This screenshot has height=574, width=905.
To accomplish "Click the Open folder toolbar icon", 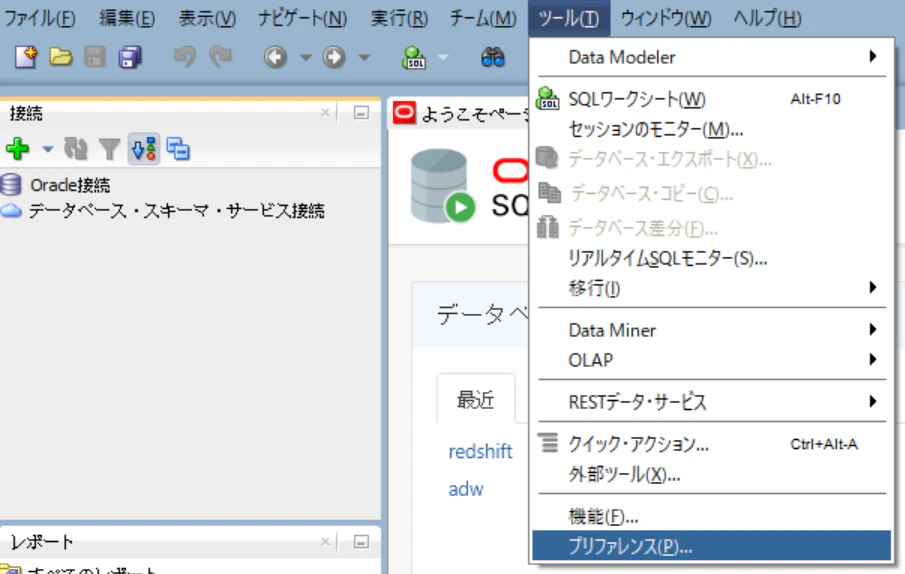I will click(61, 57).
